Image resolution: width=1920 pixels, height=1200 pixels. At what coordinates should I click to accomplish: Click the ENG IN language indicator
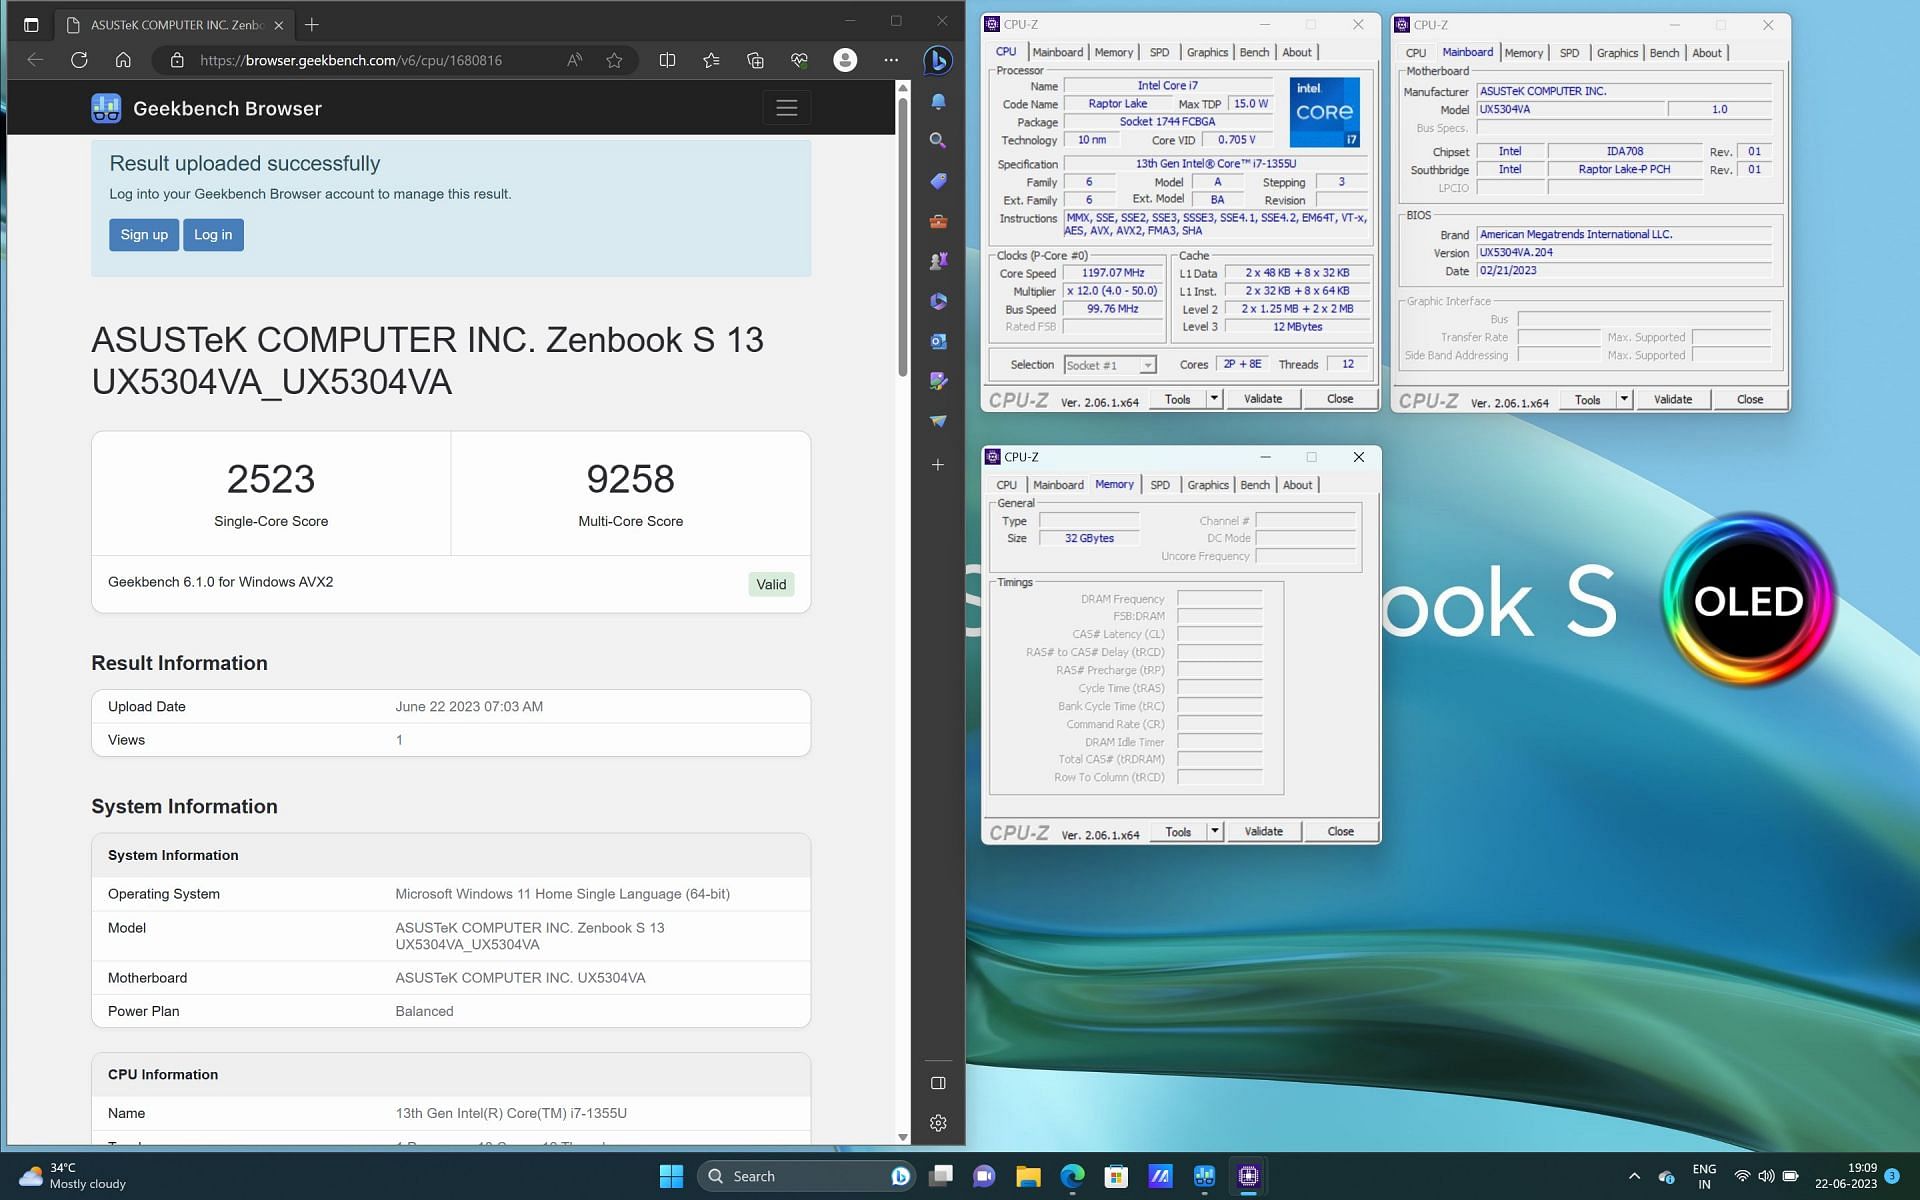tap(1704, 1176)
